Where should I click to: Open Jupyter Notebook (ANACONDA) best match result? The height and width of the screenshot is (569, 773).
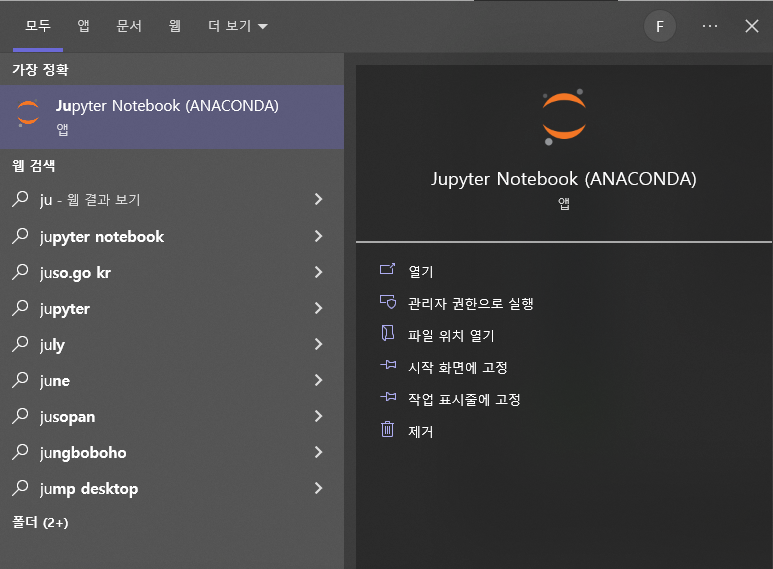pos(172,117)
